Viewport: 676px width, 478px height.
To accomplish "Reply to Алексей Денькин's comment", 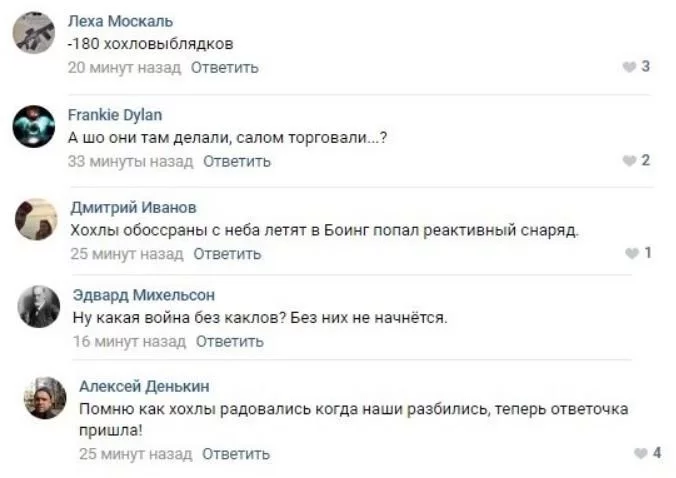I will [x=236, y=453].
